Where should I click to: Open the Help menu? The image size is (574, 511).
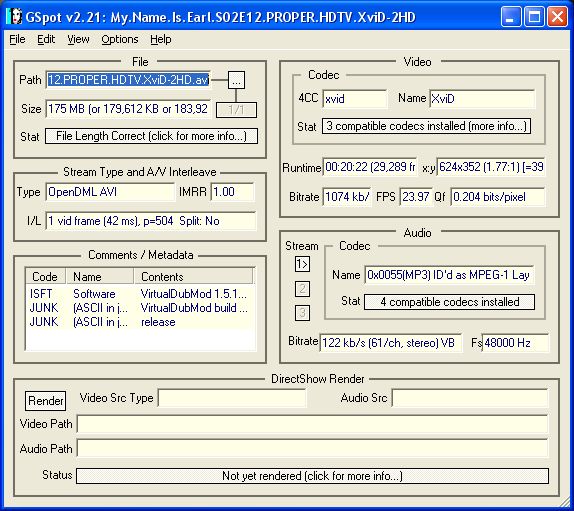pos(161,39)
